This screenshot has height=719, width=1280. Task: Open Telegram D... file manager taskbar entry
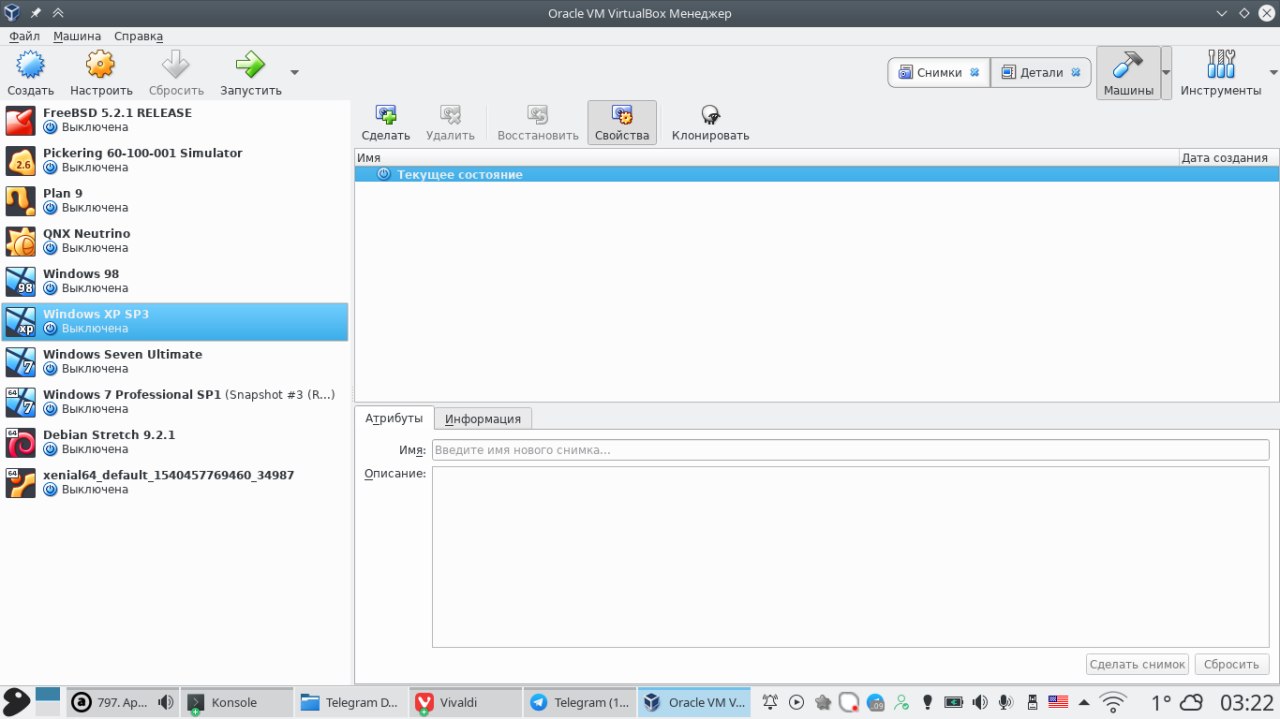pos(351,702)
